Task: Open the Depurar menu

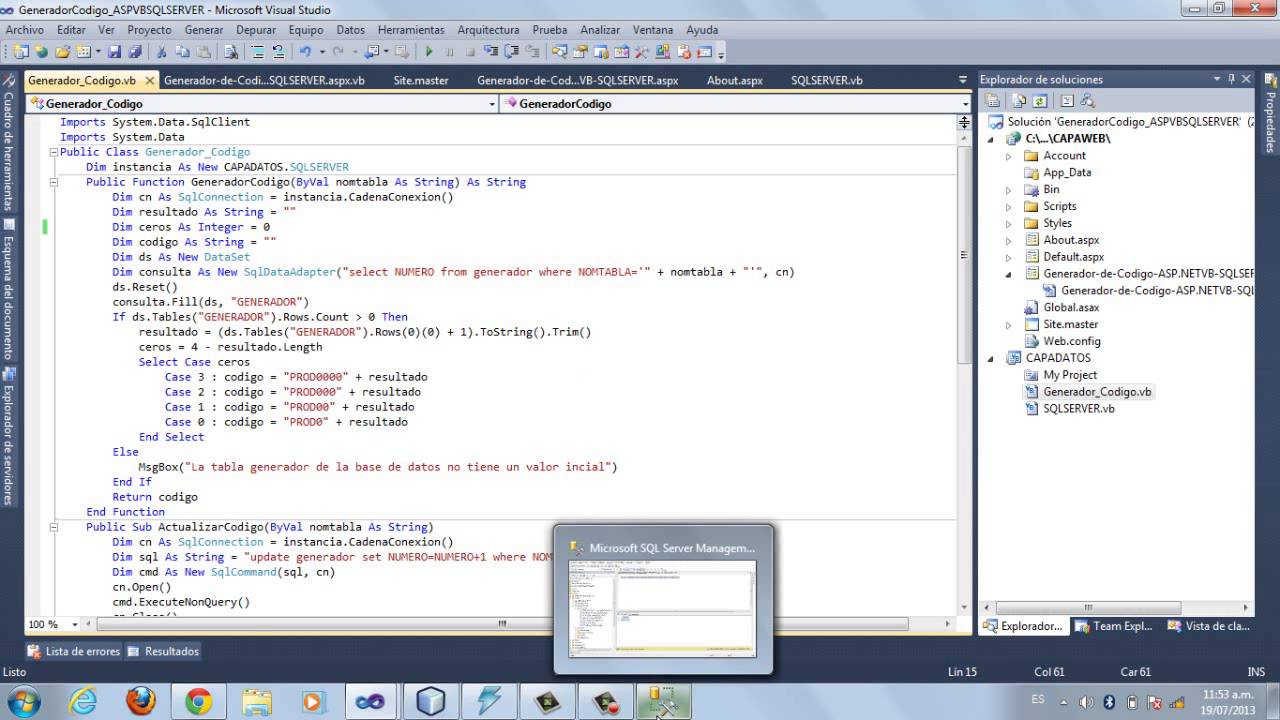Action: pos(256,30)
